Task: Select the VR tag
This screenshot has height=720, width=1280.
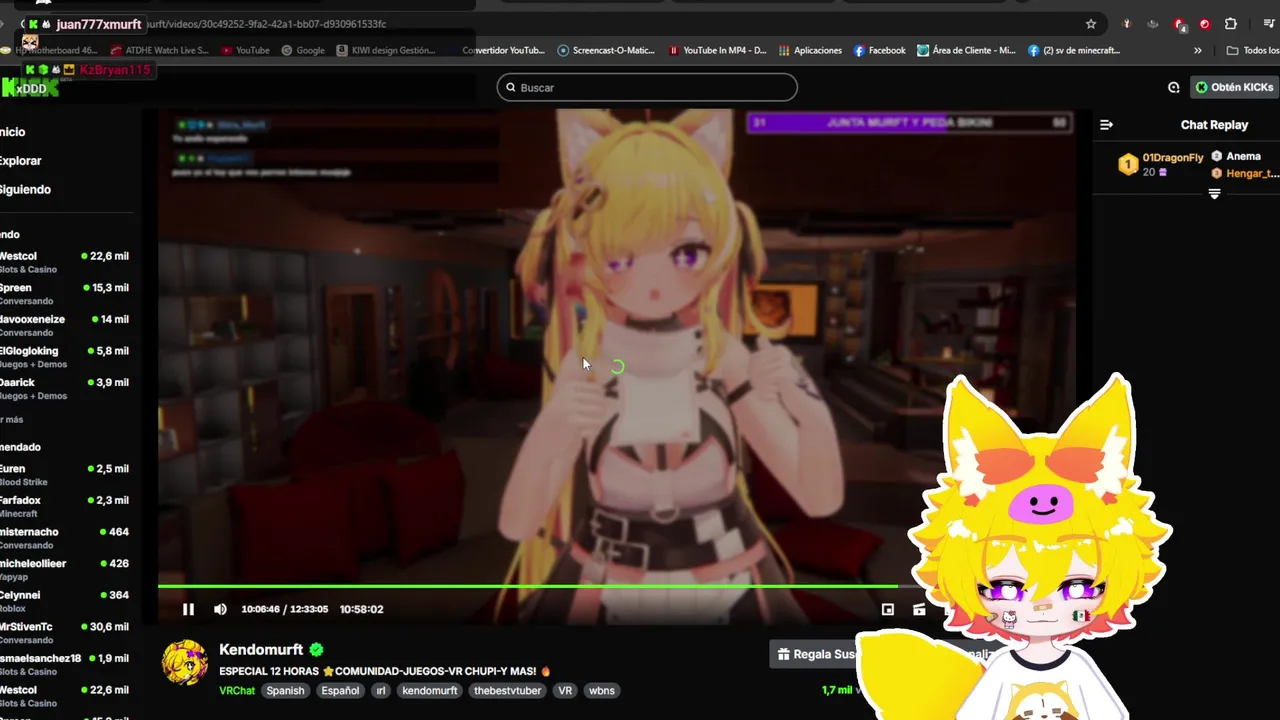Action: click(x=565, y=691)
